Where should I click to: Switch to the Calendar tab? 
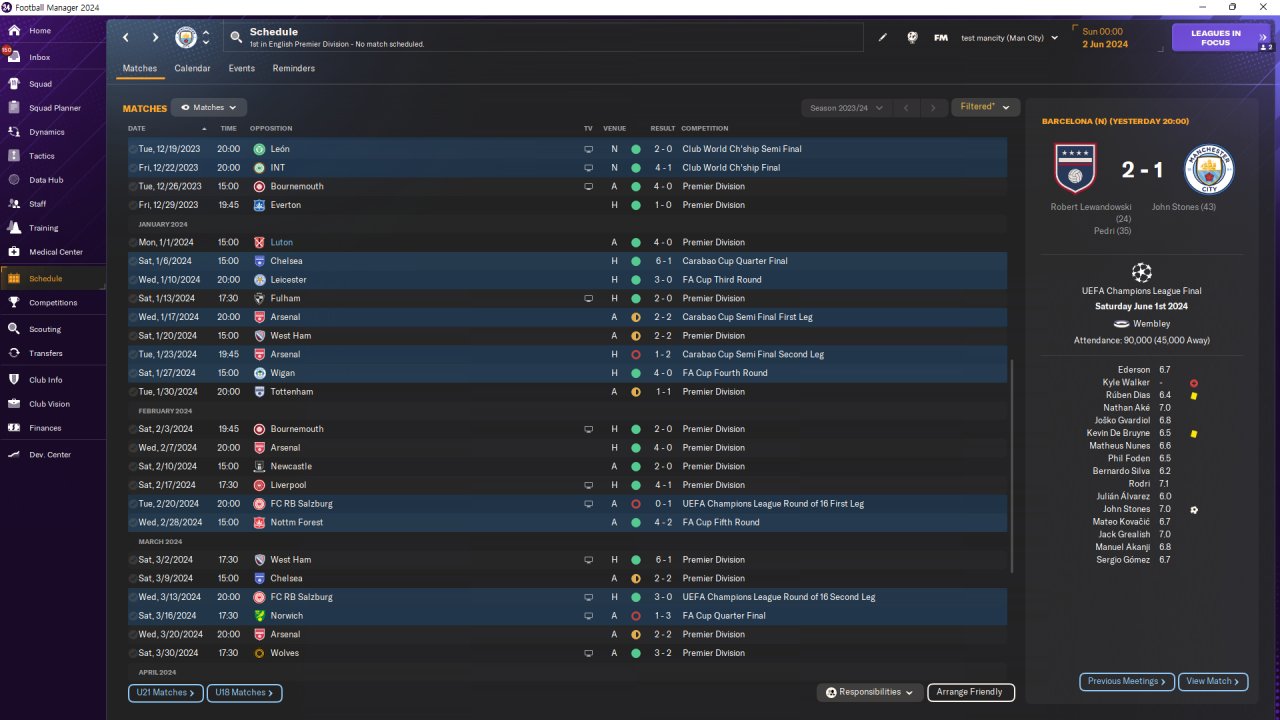pyautogui.click(x=192, y=68)
